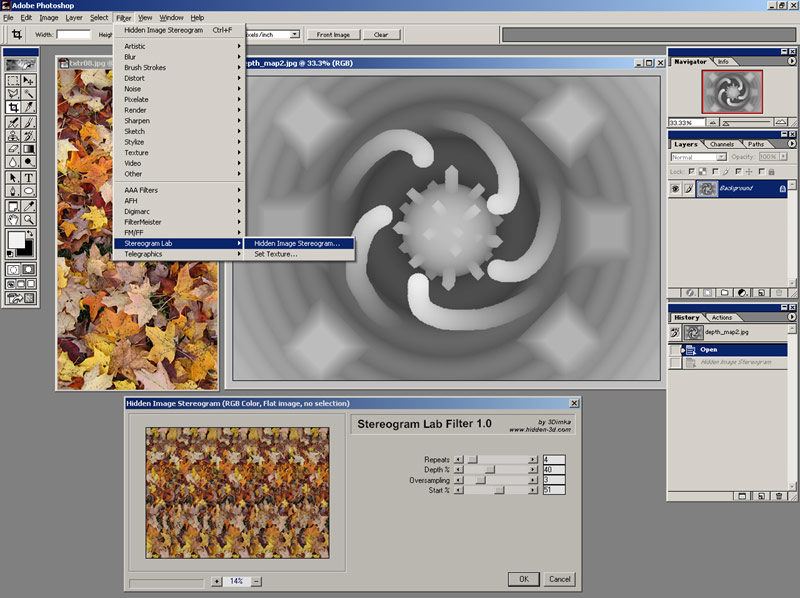Screen dimensions: 800x598
Task: Click the Layers panel trash icon
Action: pyautogui.click(x=779, y=293)
